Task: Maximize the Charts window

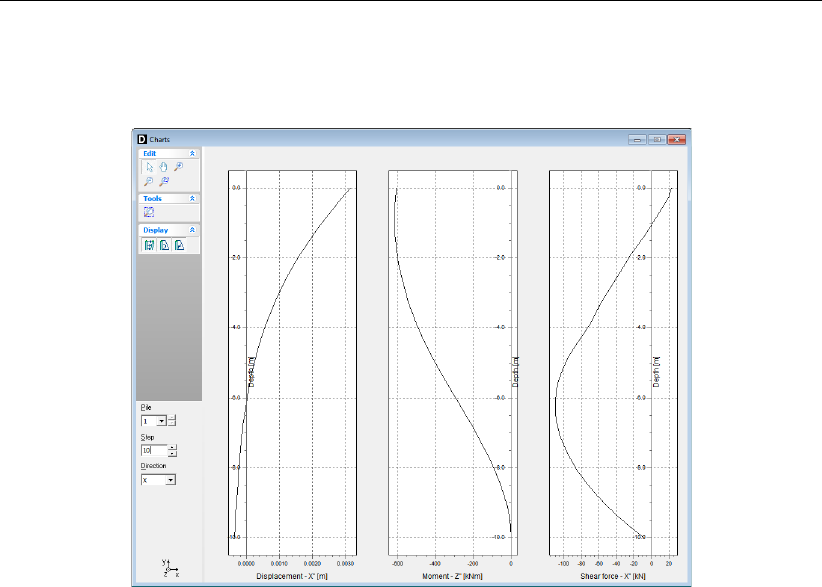Action: (x=656, y=139)
